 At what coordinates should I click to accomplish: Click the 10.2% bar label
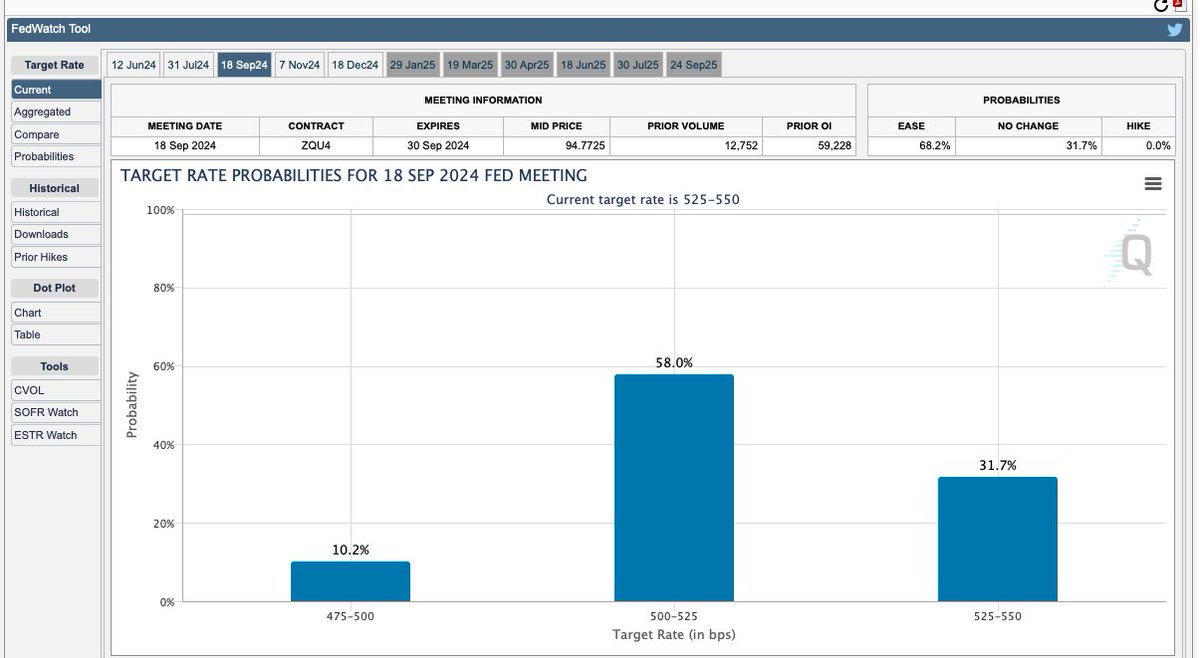350,550
